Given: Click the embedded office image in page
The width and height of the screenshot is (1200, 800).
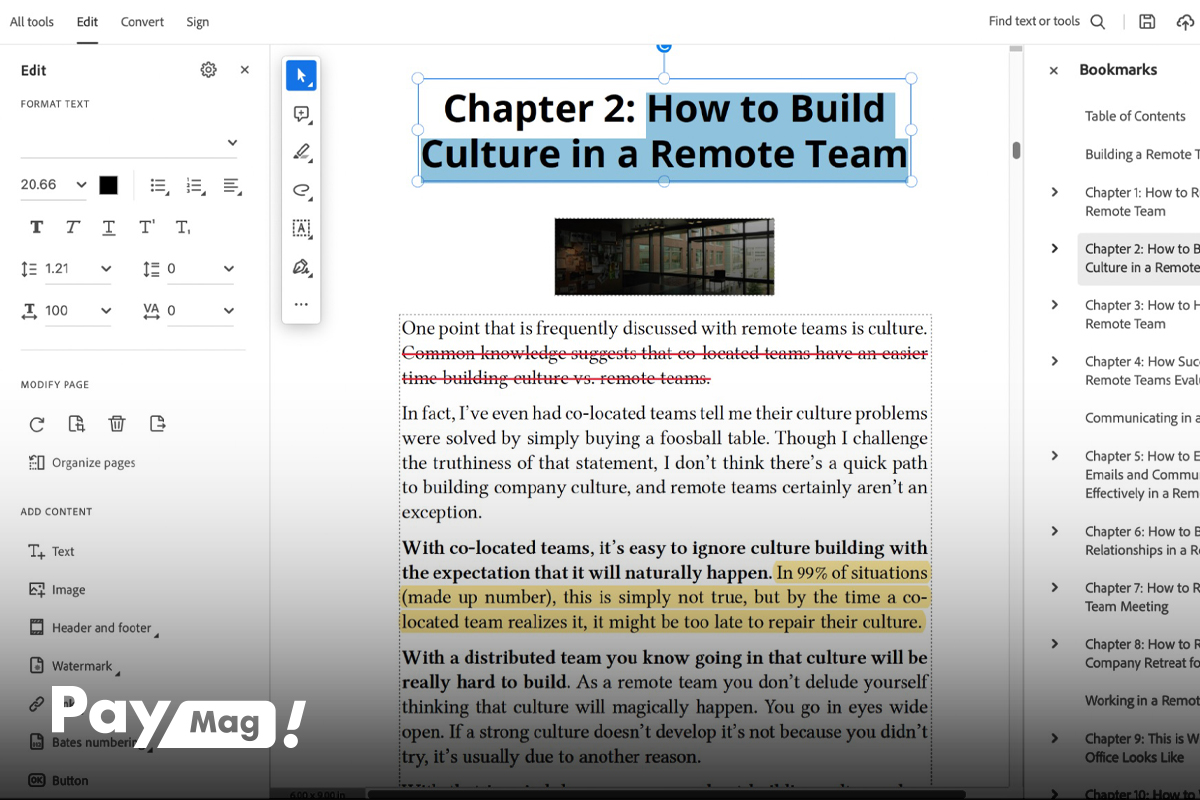Looking at the screenshot, I should point(664,256).
